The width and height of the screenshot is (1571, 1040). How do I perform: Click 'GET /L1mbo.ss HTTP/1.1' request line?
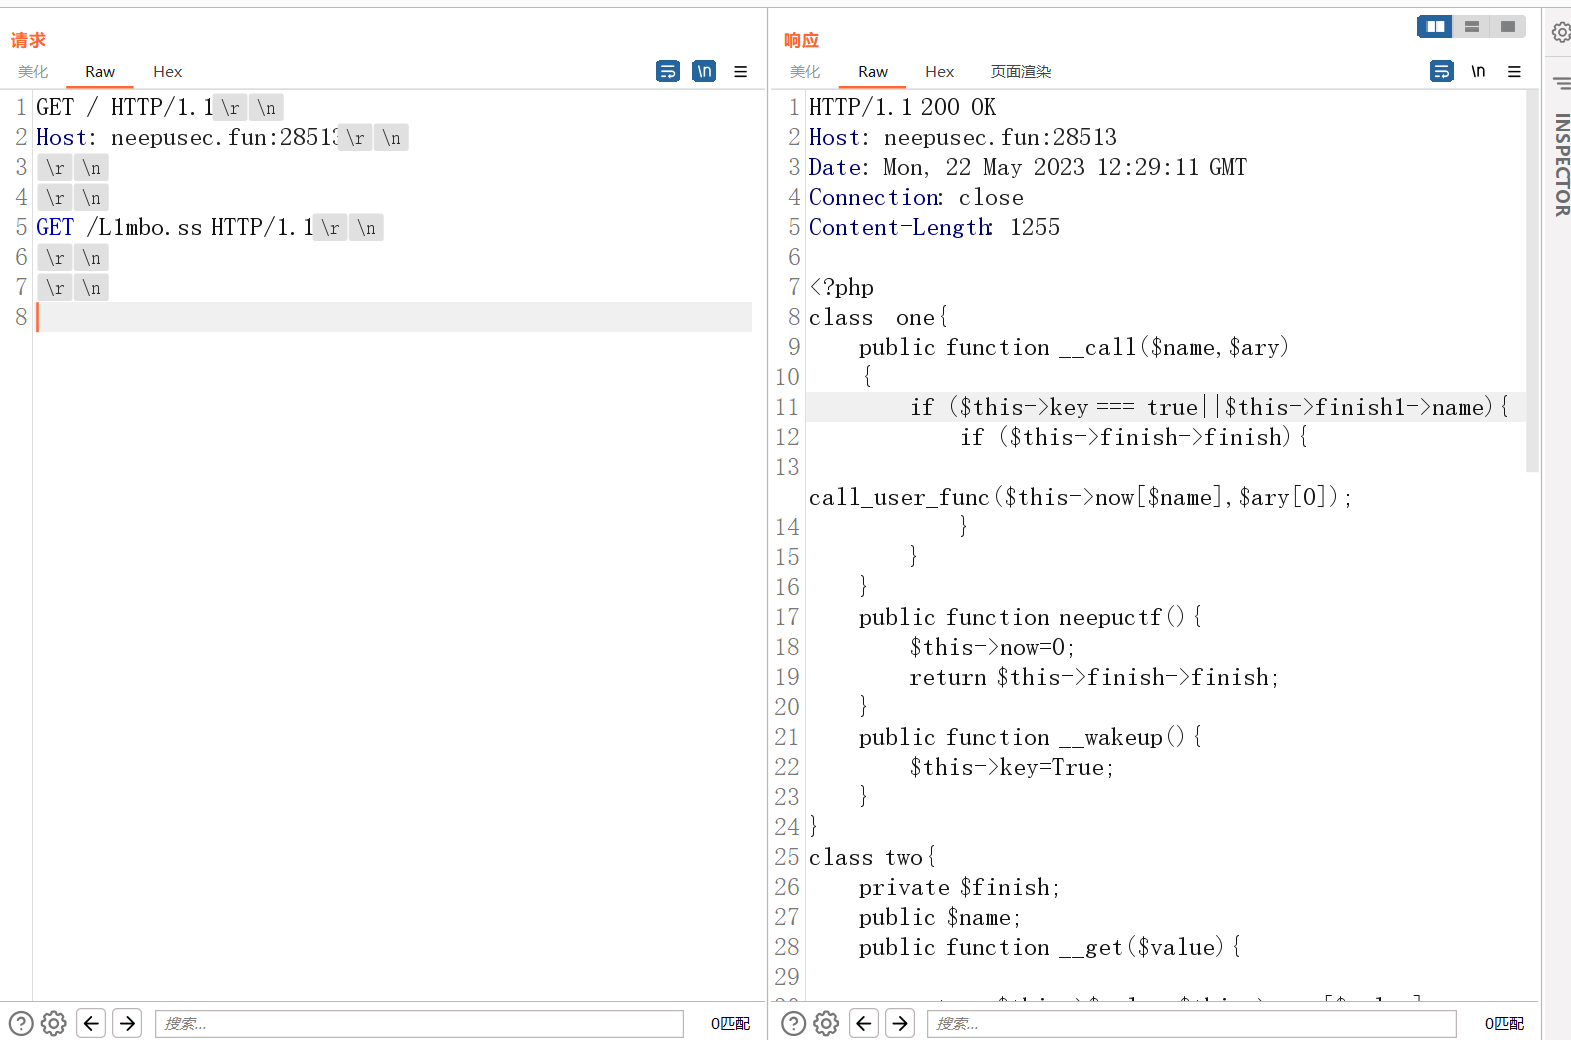[174, 227]
